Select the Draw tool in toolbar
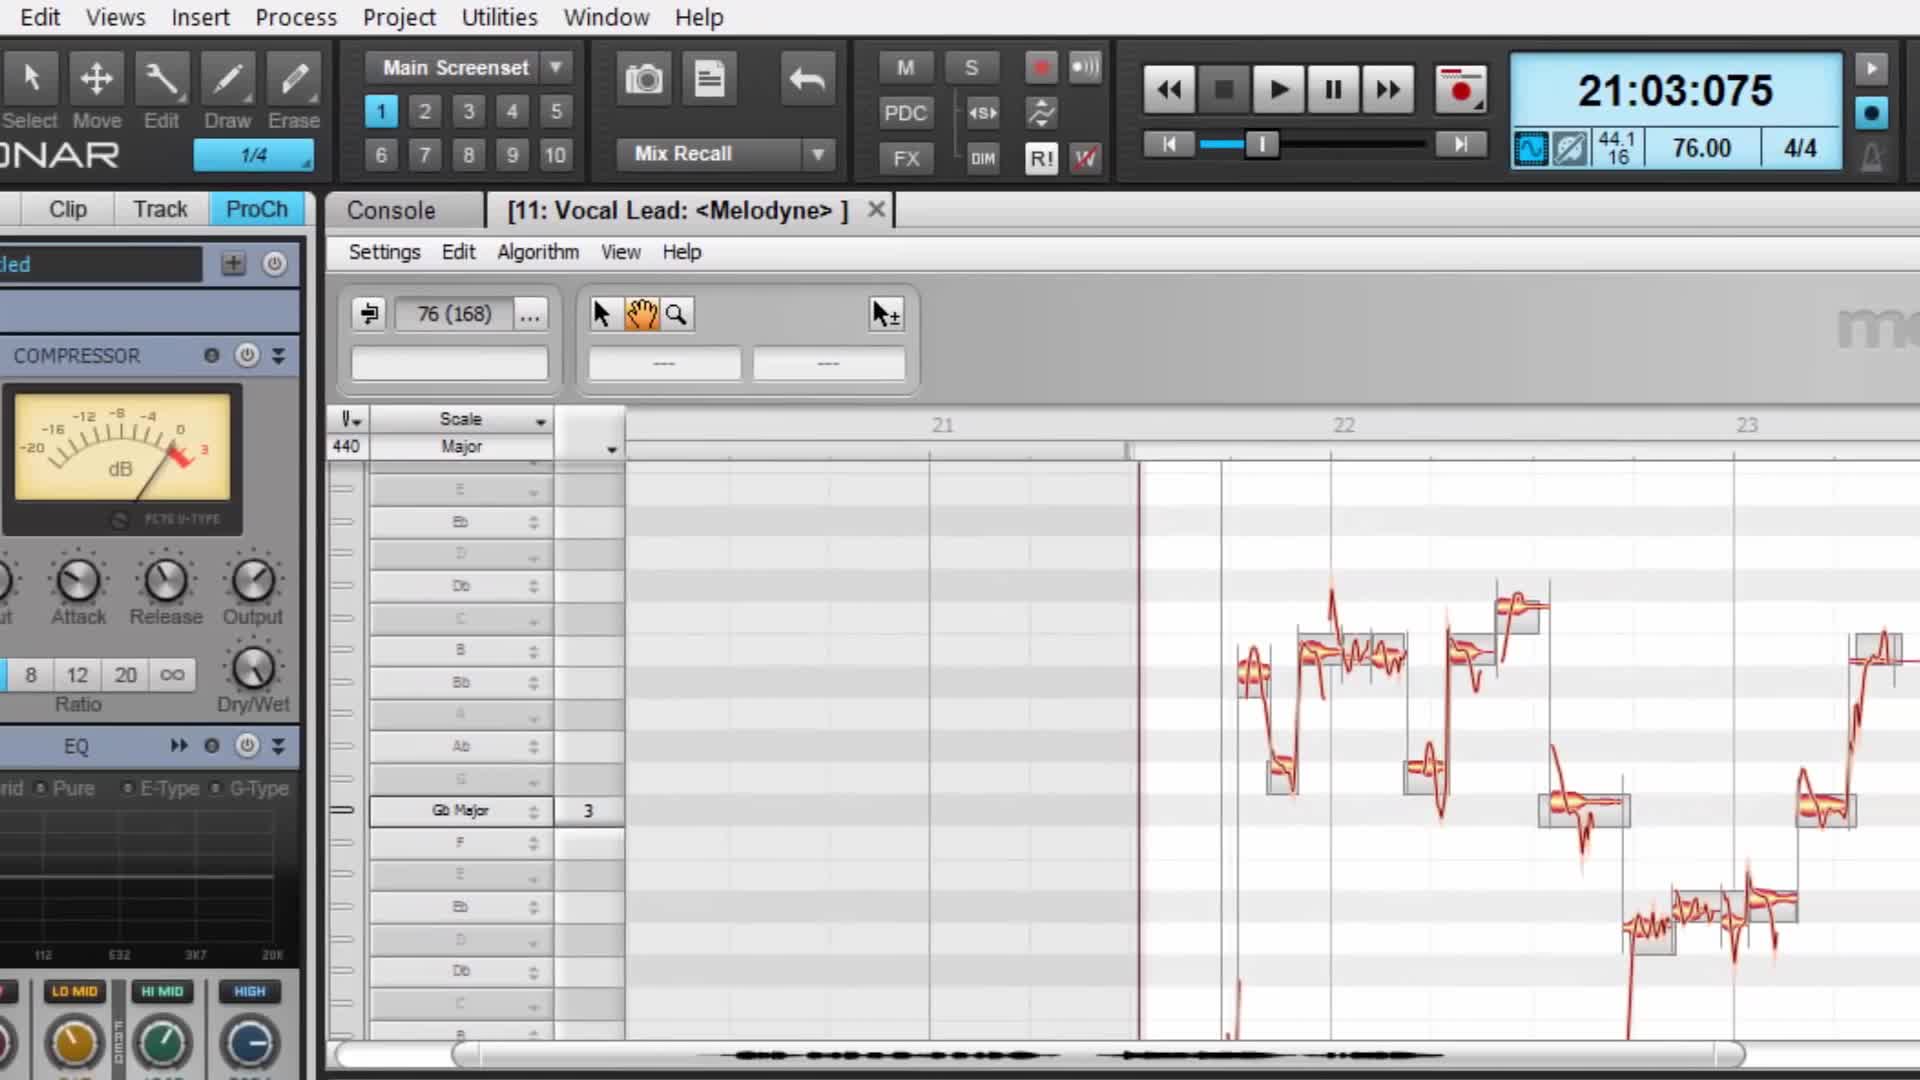The height and width of the screenshot is (1080, 1920). pos(227,80)
